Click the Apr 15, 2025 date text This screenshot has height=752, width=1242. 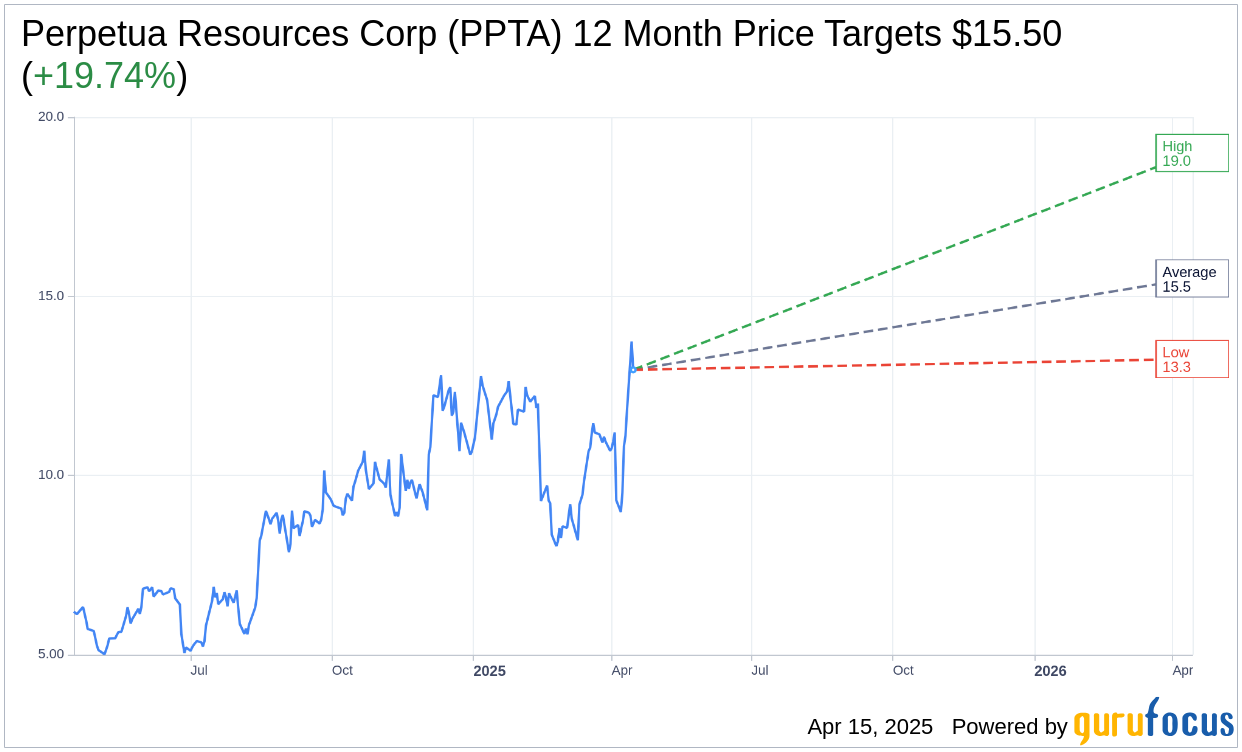(x=870, y=727)
